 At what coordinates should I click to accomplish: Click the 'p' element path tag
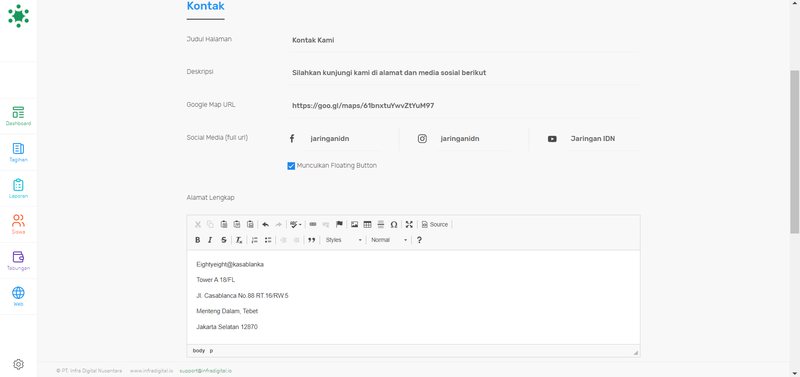212,351
